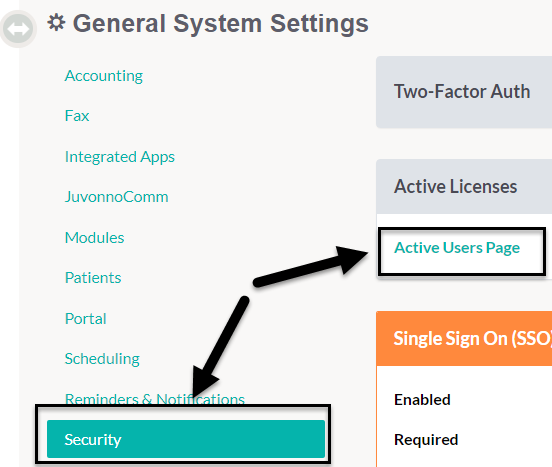The height and width of the screenshot is (467, 552).
Task: Select the highlighted Security tab
Action: coord(186,439)
